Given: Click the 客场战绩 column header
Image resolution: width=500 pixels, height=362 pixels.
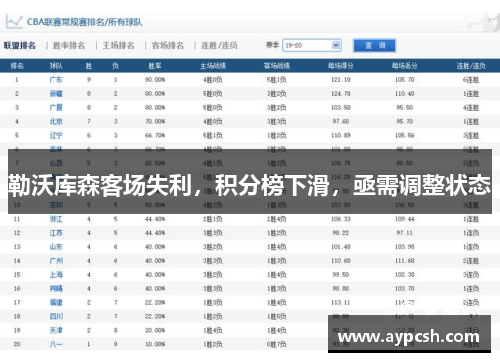Looking at the screenshot, I should click(x=277, y=66).
